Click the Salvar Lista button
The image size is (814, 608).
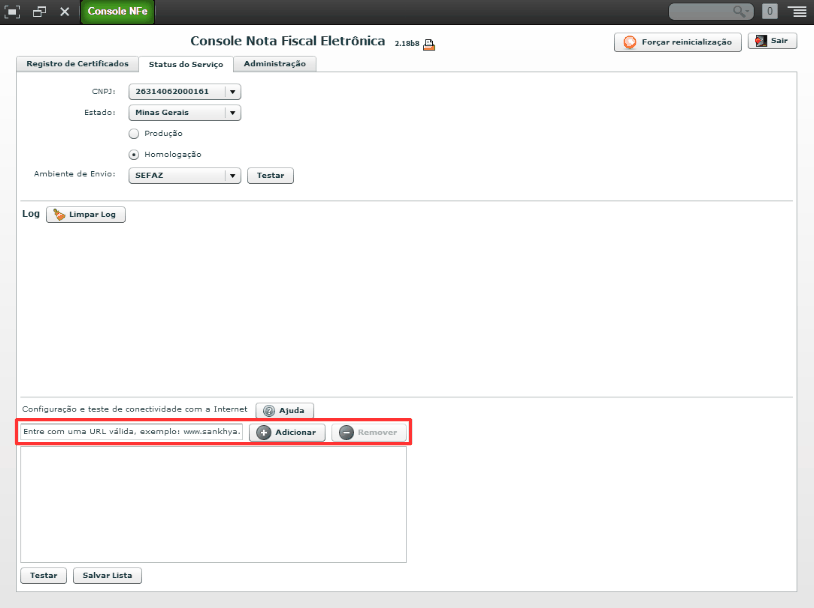click(107, 575)
